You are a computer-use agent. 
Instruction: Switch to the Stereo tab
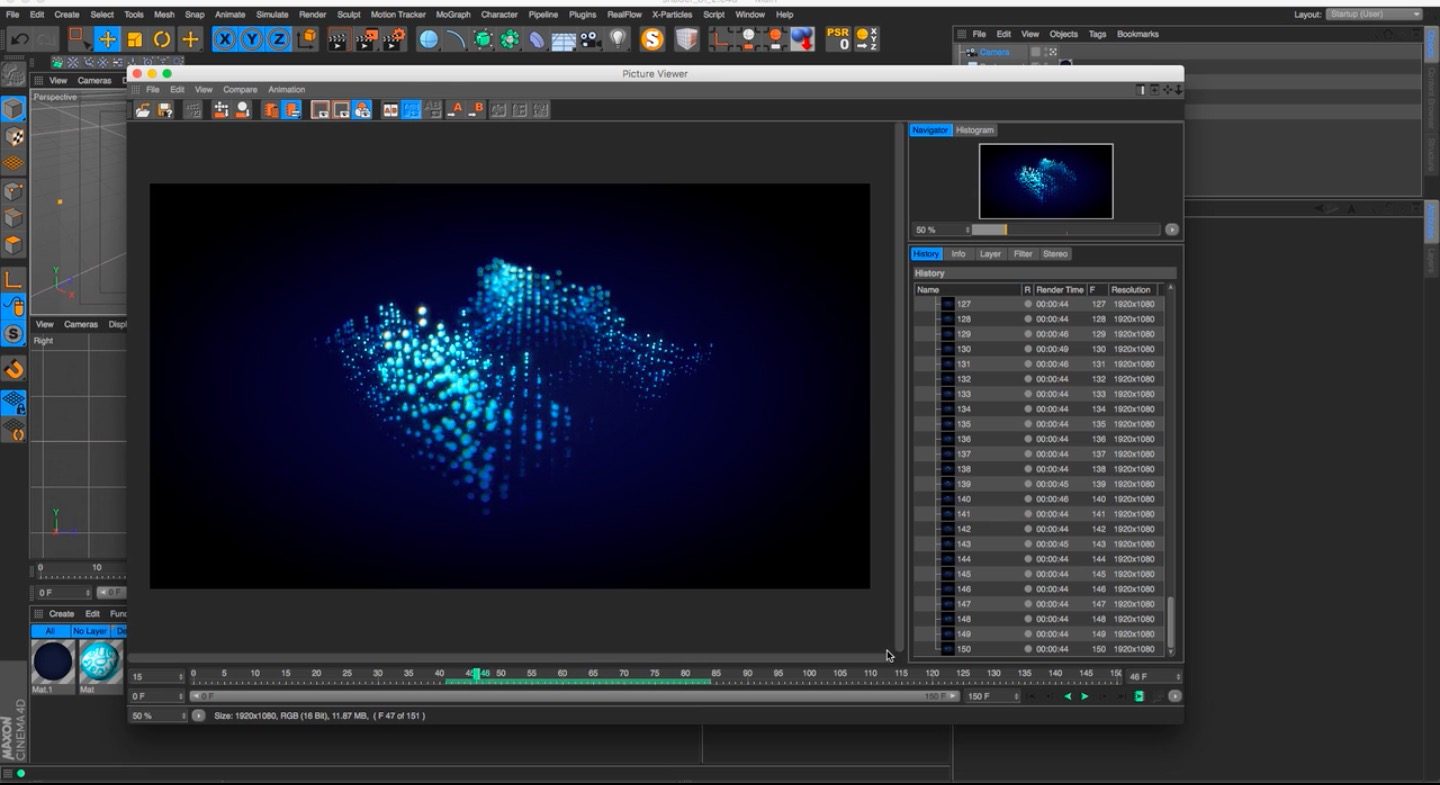pyautogui.click(x=1056, y=254)
